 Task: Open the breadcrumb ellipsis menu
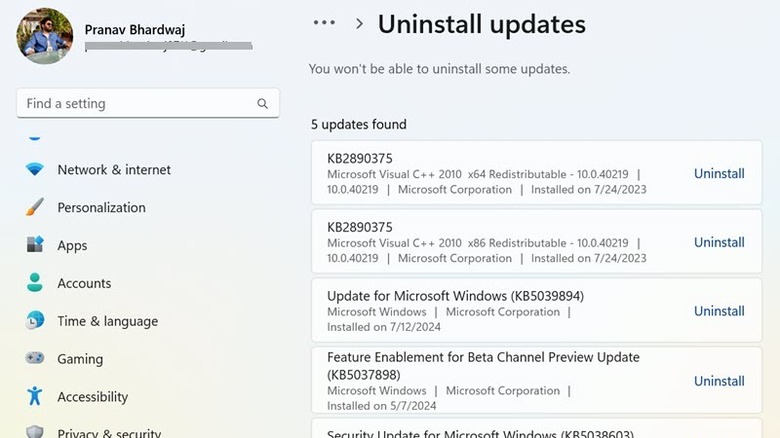pyautogui.click(x=324, y=23)
